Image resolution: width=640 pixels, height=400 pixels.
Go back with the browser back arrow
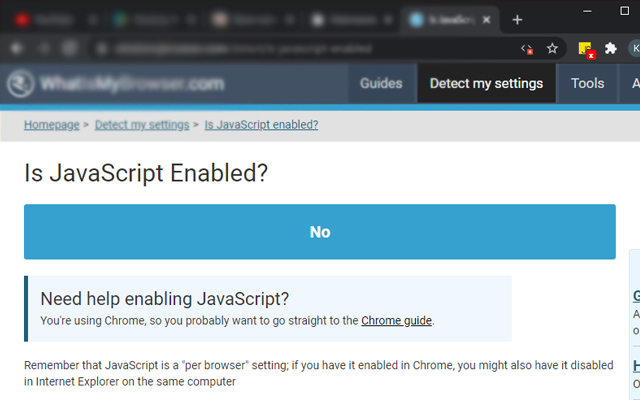[16, 49]
